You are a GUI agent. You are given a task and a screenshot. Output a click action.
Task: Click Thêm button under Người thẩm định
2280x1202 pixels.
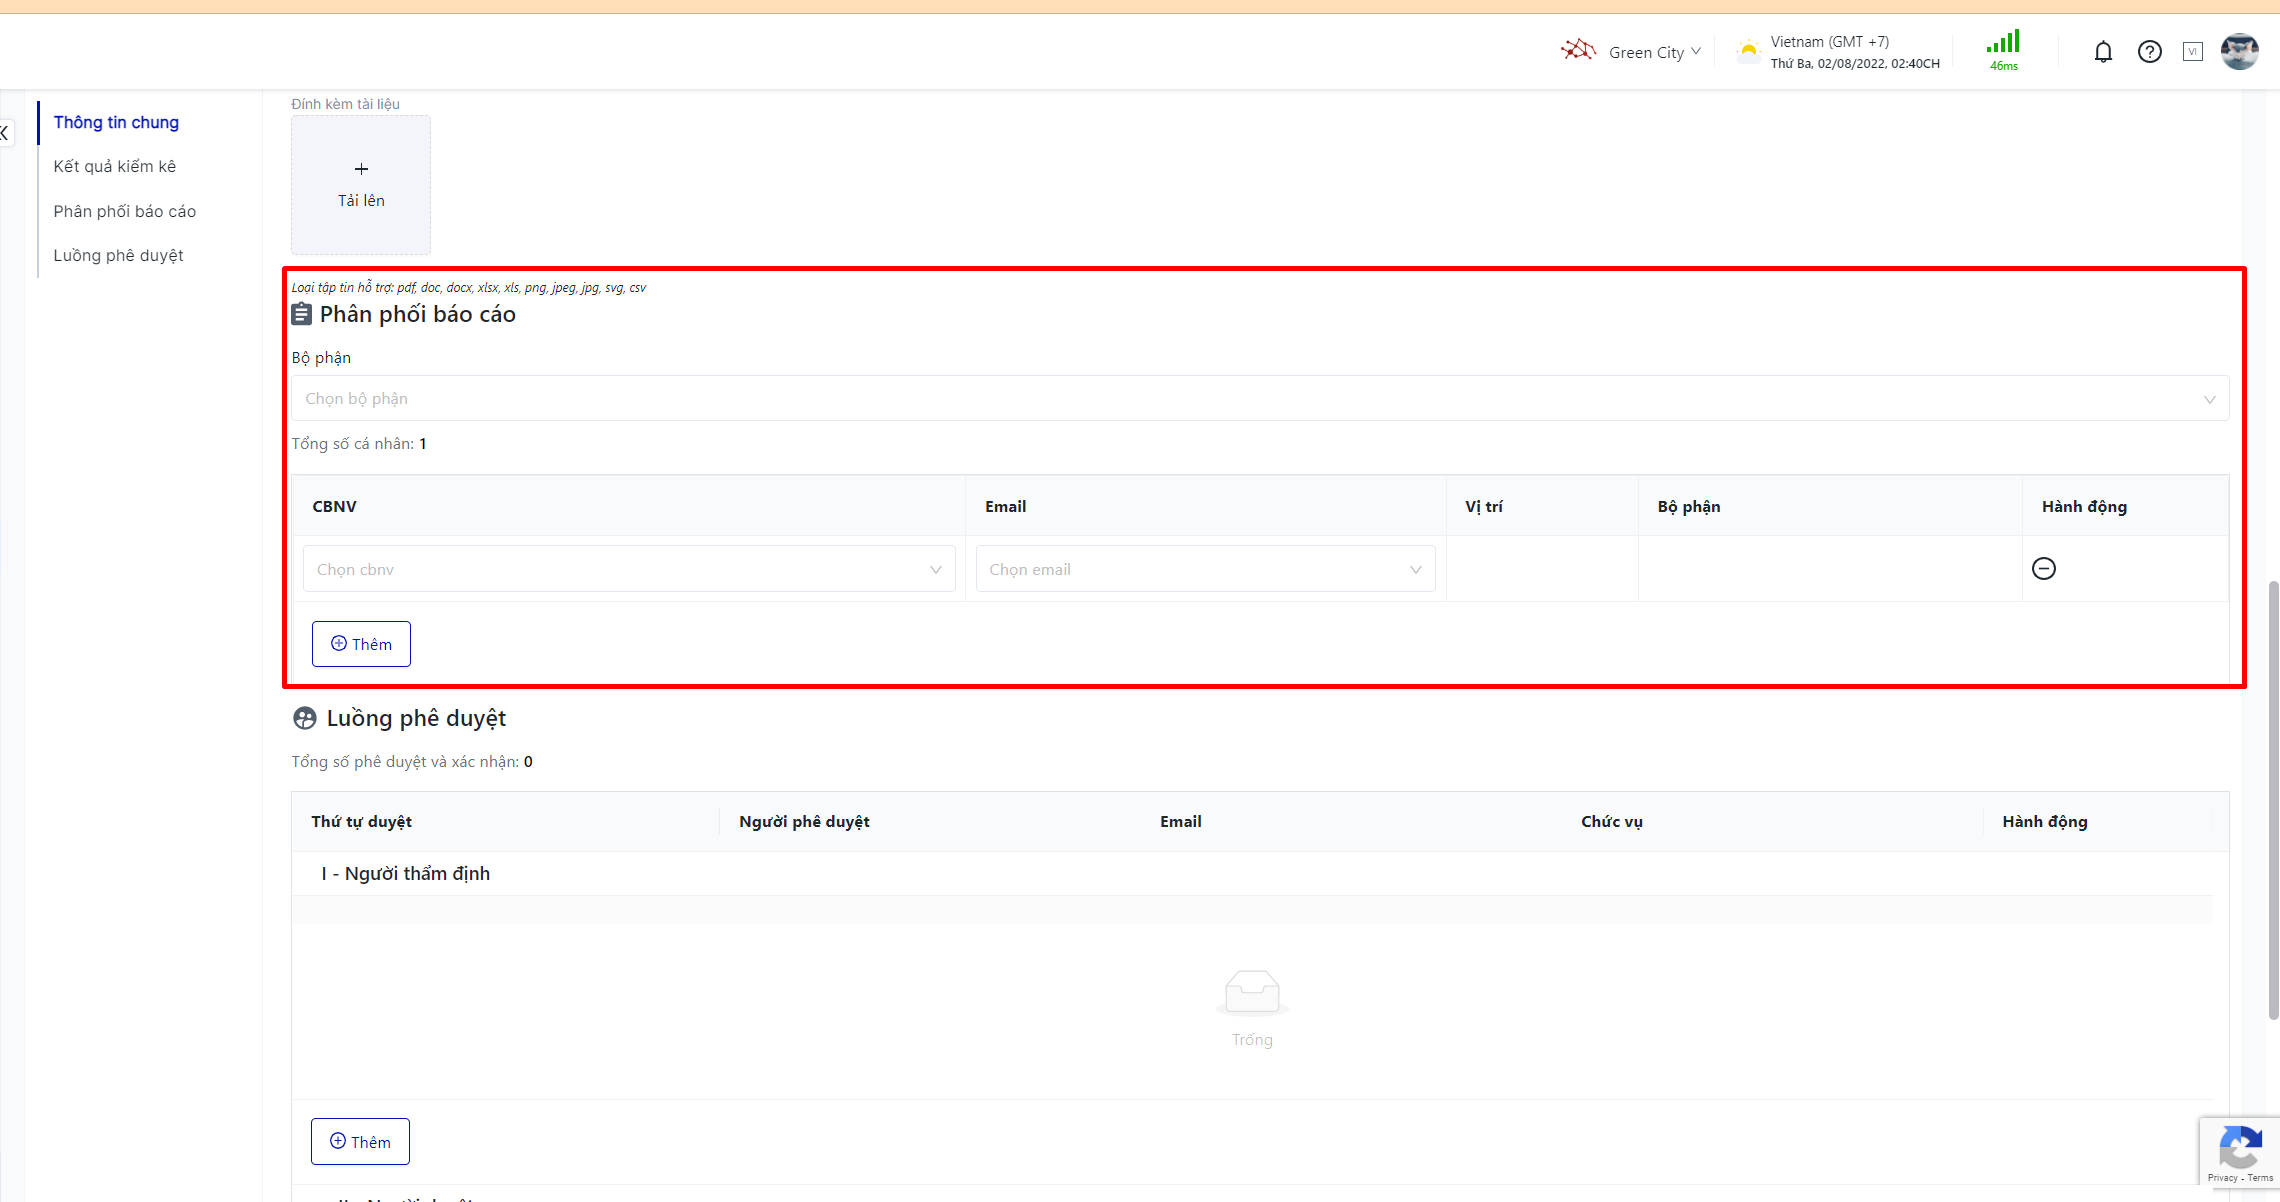click(x=360, y=1142)
